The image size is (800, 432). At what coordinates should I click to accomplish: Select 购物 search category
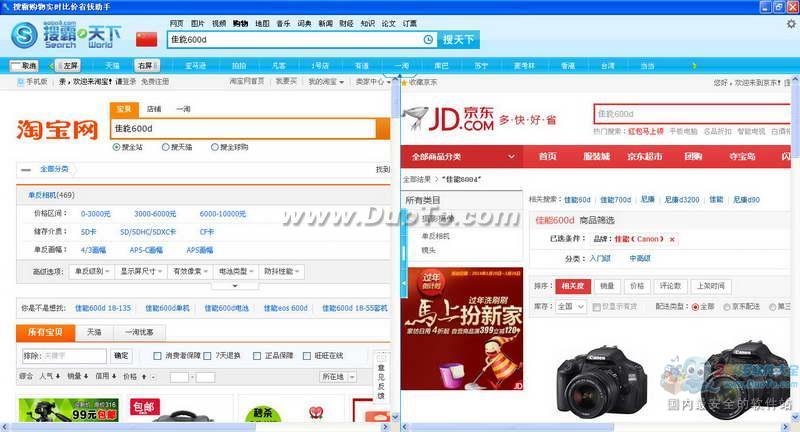pos(240,23)
